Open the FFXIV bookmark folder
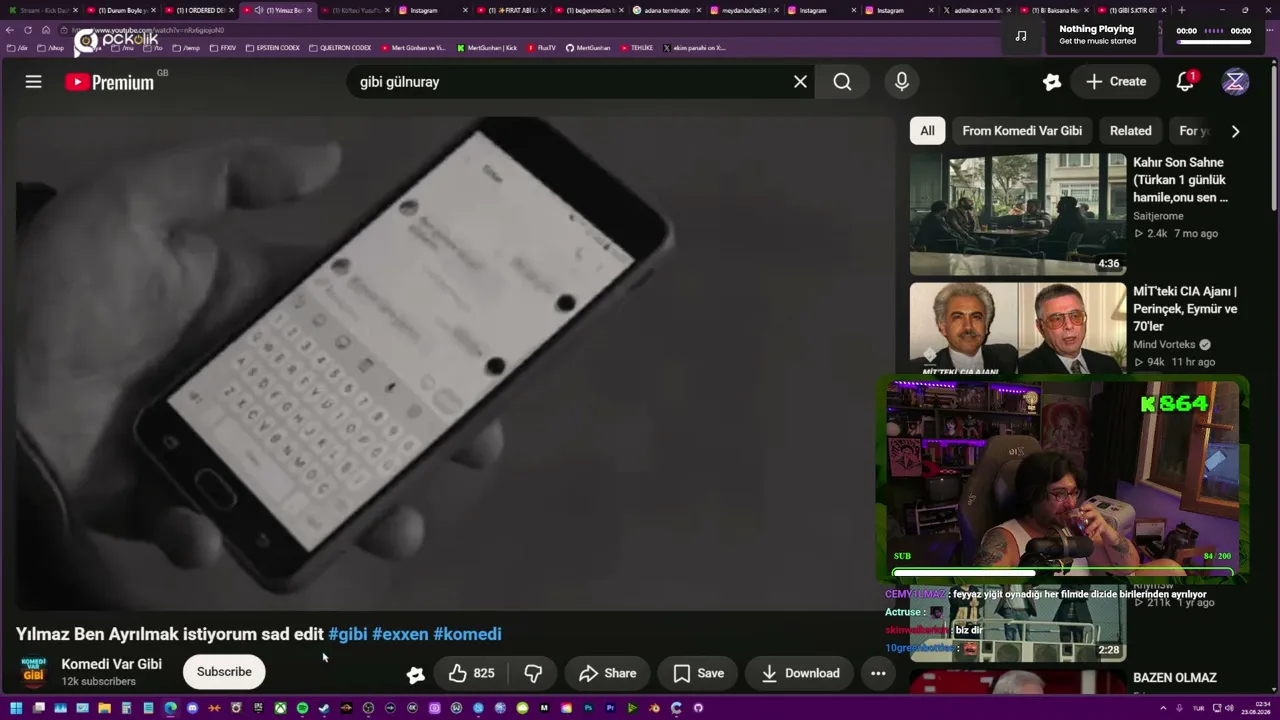 [x=224, y=48]
